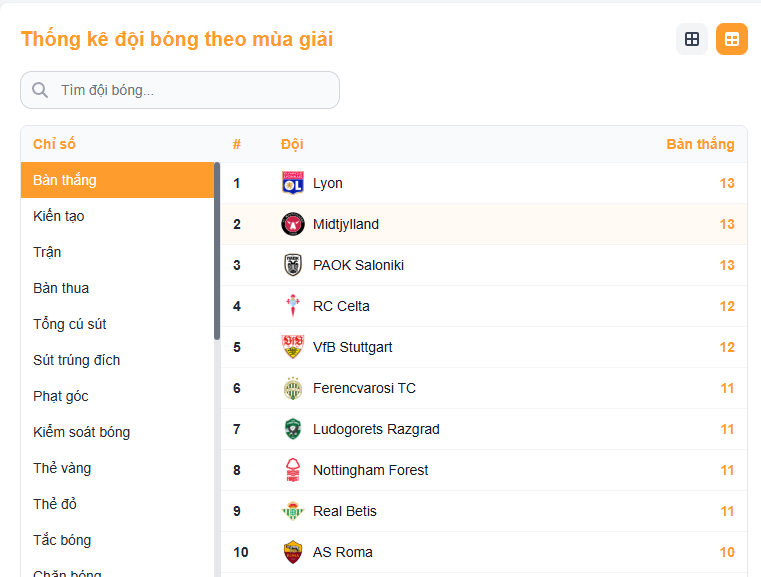Choose the Tổng cú sút metric

click(x=70, y=324)
